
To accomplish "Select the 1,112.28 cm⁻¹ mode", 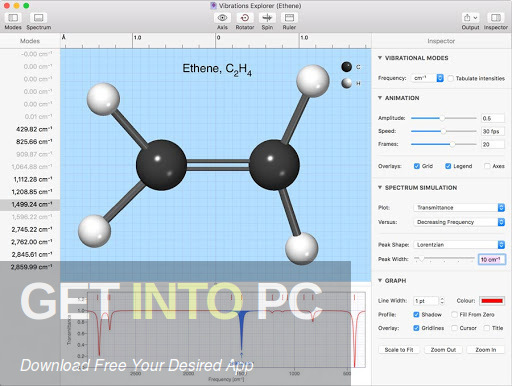I will click(x=30, y=179).
